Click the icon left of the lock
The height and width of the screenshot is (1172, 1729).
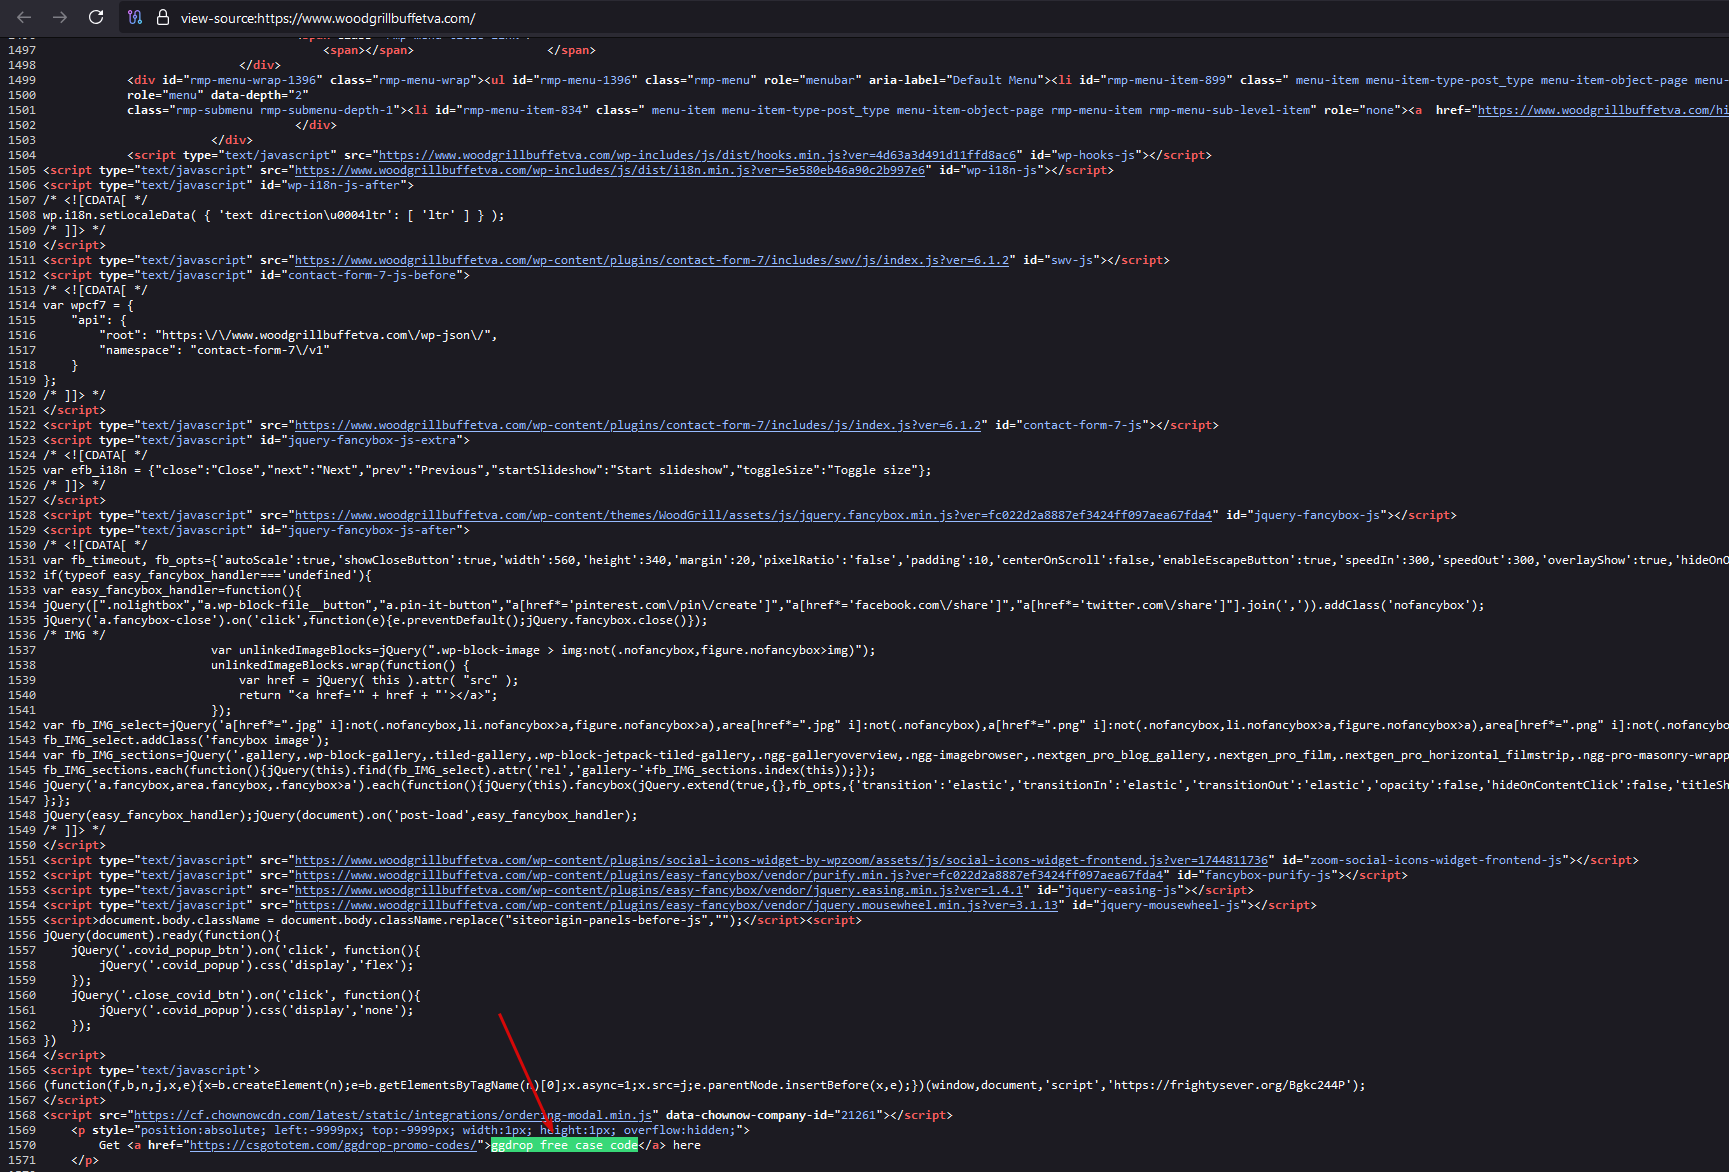(135, 17)
